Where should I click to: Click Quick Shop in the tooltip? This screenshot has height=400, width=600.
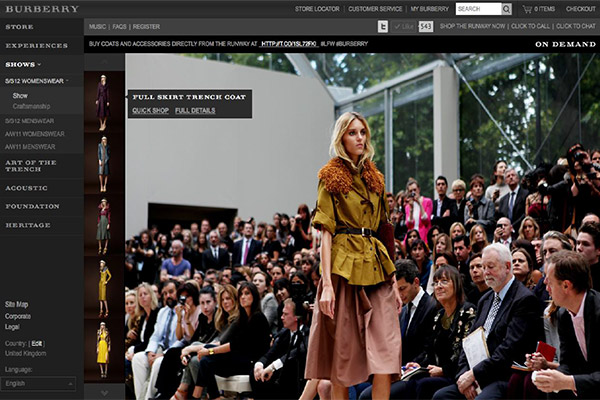click(x=150, y=111)
